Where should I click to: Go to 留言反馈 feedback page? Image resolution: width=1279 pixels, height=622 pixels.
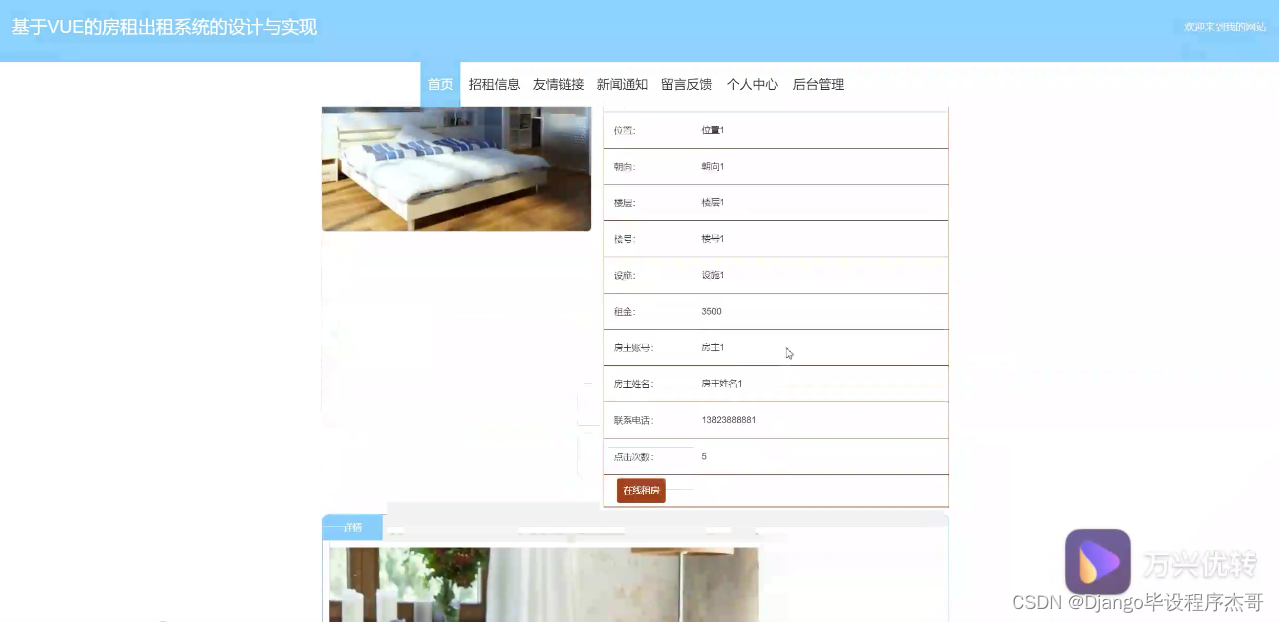coord(686,84)
